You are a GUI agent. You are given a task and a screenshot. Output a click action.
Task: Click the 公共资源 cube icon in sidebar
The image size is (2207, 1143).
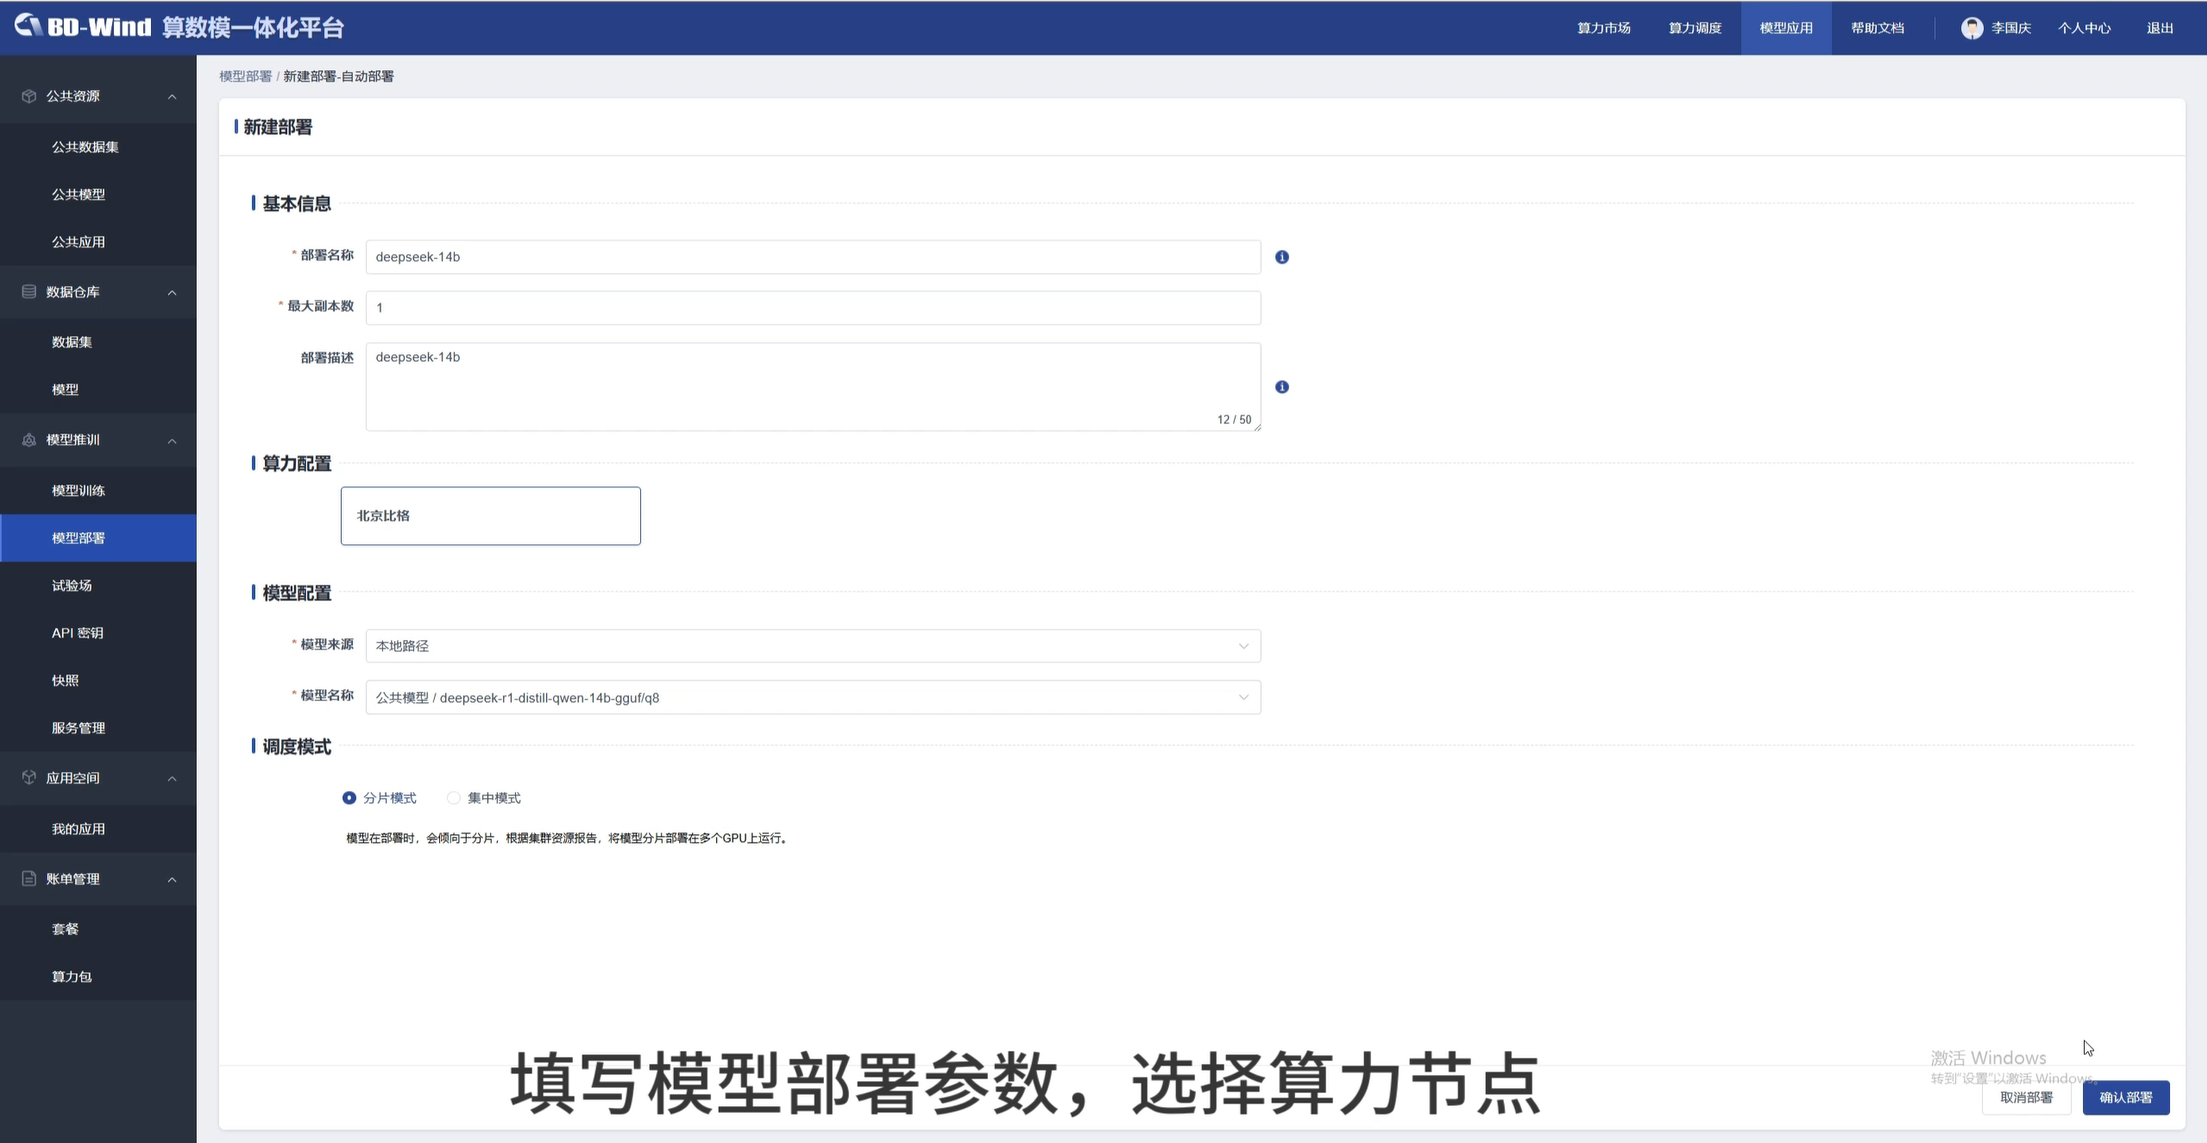point(29,96)
